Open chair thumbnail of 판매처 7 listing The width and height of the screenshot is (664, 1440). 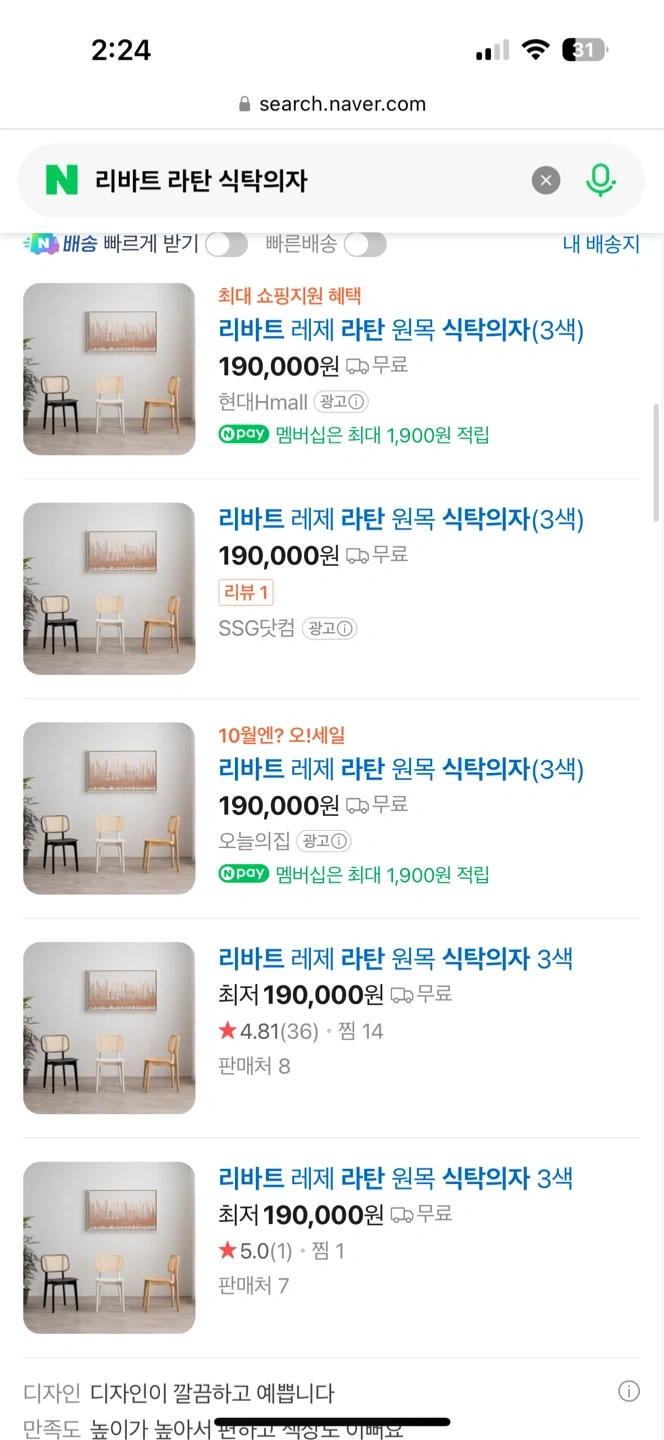[x=109, y=1248]
